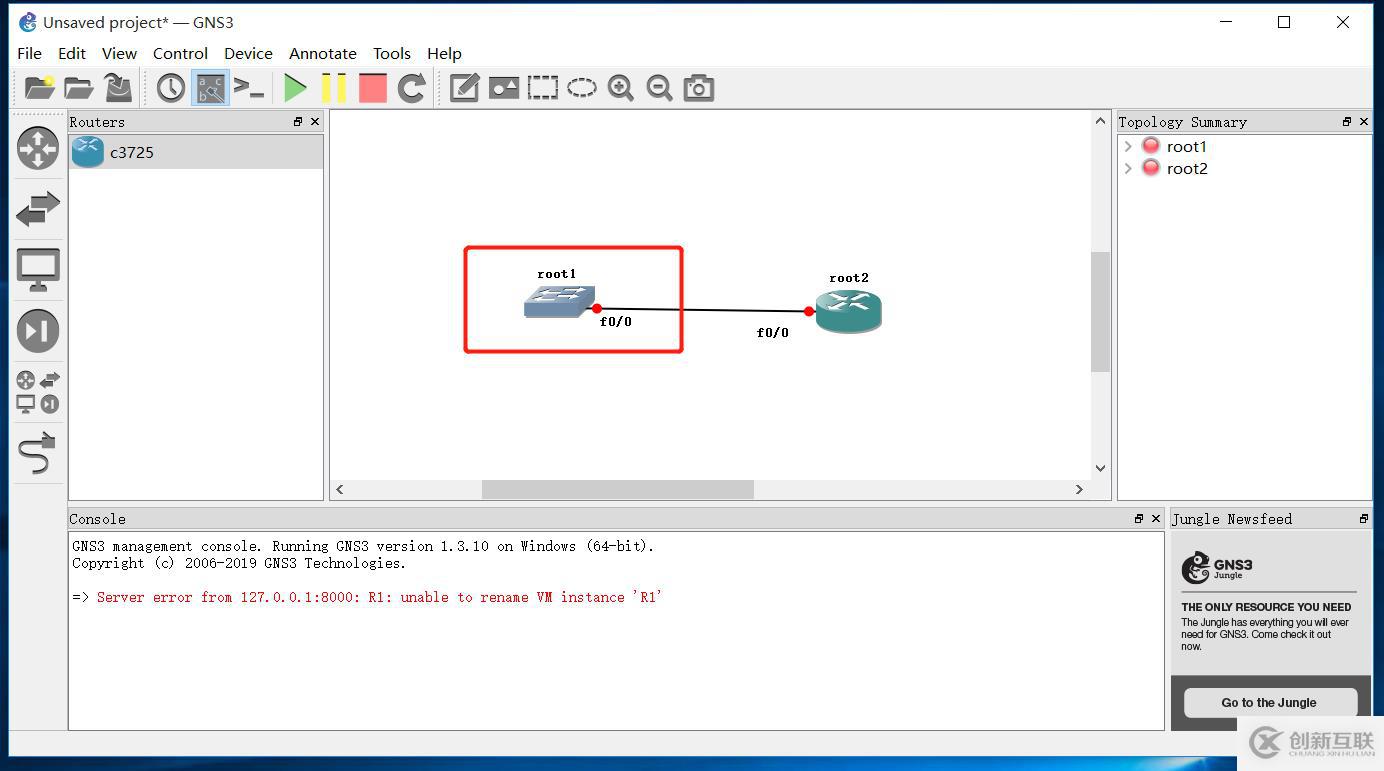Image resolution: width=1384 pixels, height=771 pixels.
Task: Click the red stop all devices icon
Action: 373,88
